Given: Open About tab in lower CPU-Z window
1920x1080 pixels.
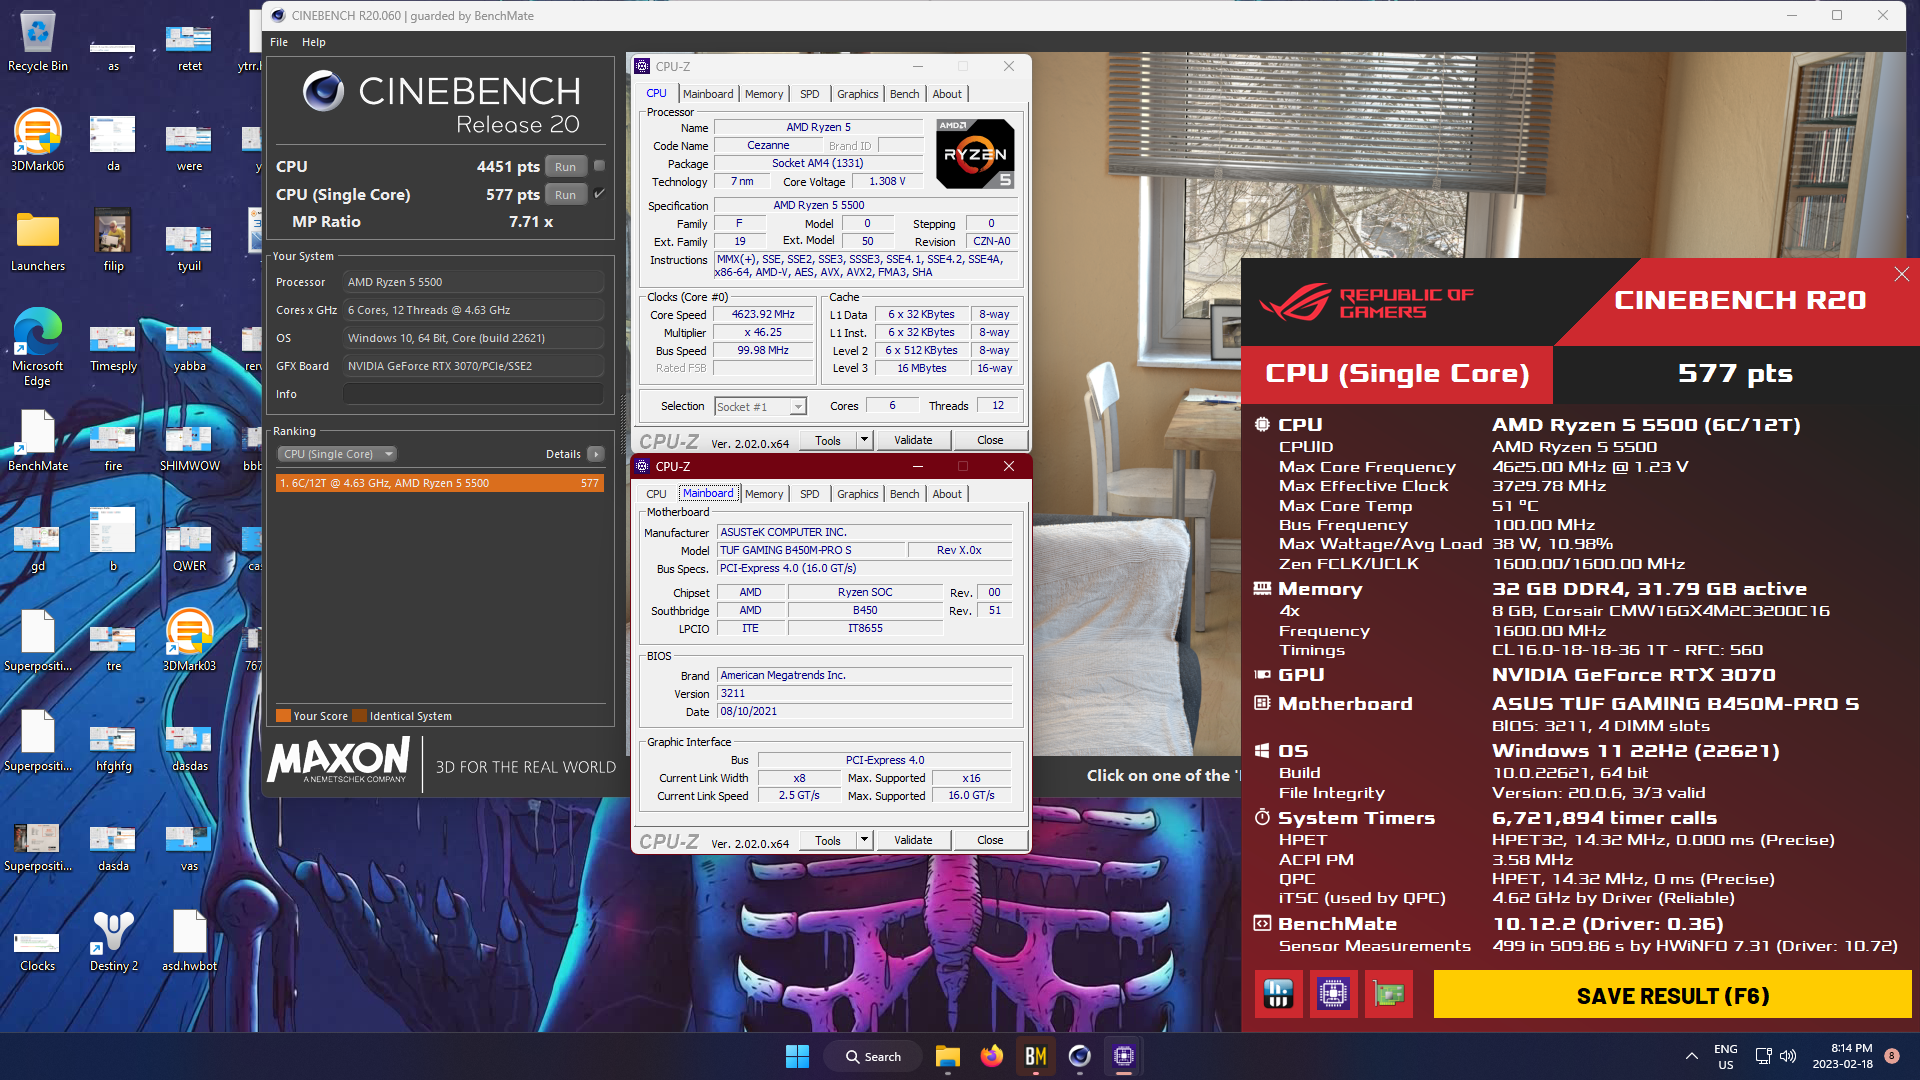Looking at the screenshot, I should pos(947,494).
